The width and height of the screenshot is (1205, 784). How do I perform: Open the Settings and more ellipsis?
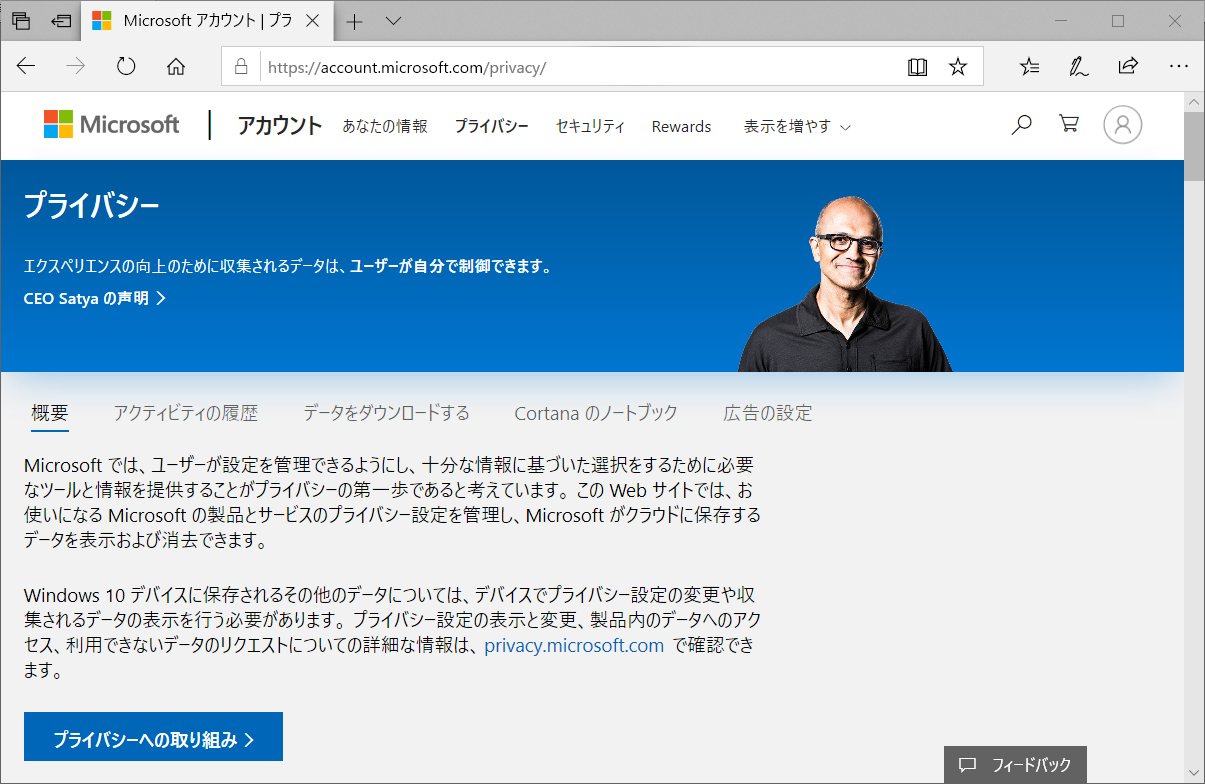(1178, 67)
